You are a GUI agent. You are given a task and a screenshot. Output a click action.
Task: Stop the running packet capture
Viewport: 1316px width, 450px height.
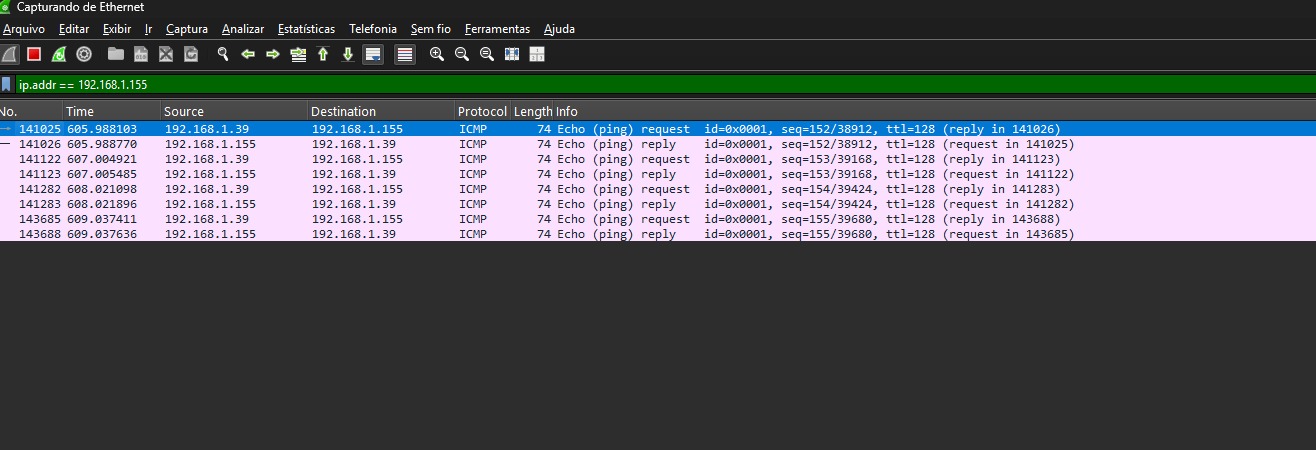click(34, 54)
